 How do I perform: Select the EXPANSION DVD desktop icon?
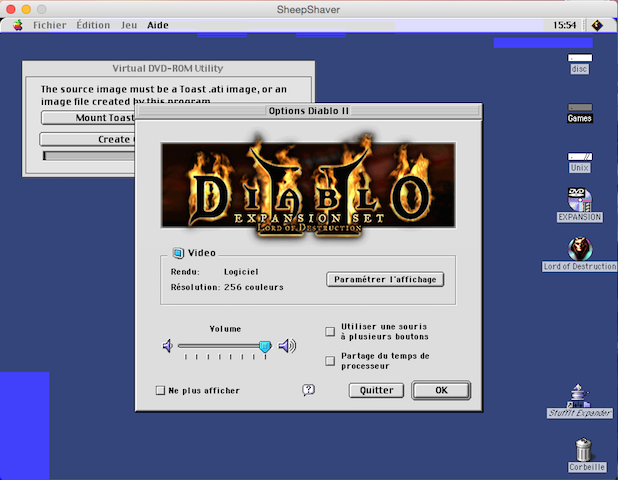[579, 205]
